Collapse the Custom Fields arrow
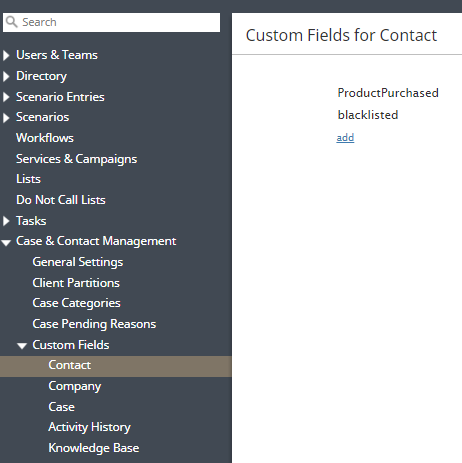The width and height of the screenshot is (462, 463). click(22, 346)
